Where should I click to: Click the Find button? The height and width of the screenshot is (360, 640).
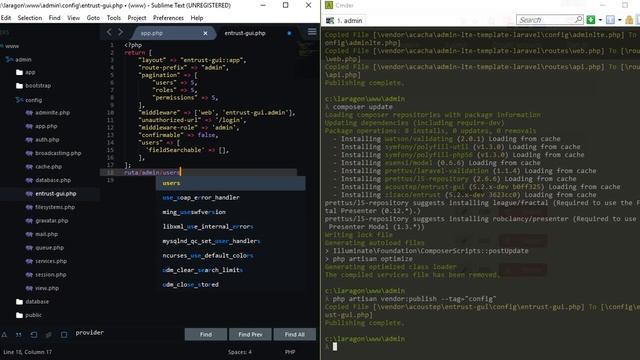click(x=206, y=334)
